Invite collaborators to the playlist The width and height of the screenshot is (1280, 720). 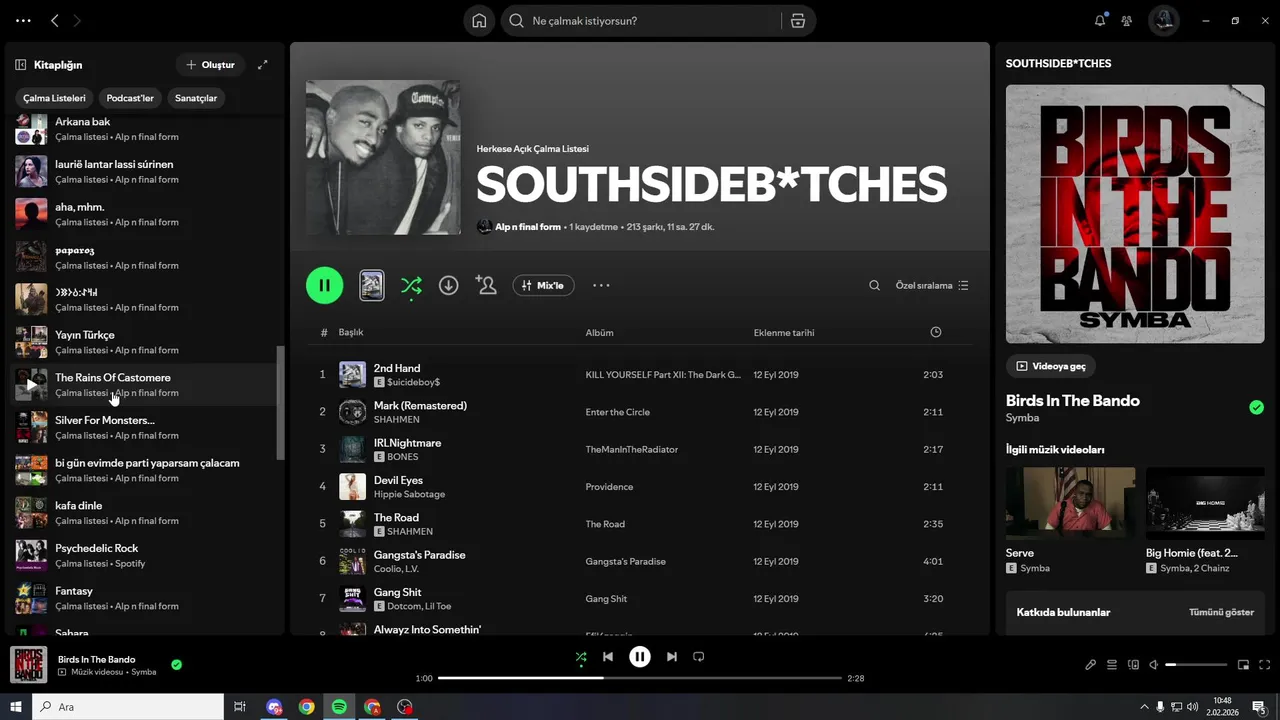coord(486,285)
